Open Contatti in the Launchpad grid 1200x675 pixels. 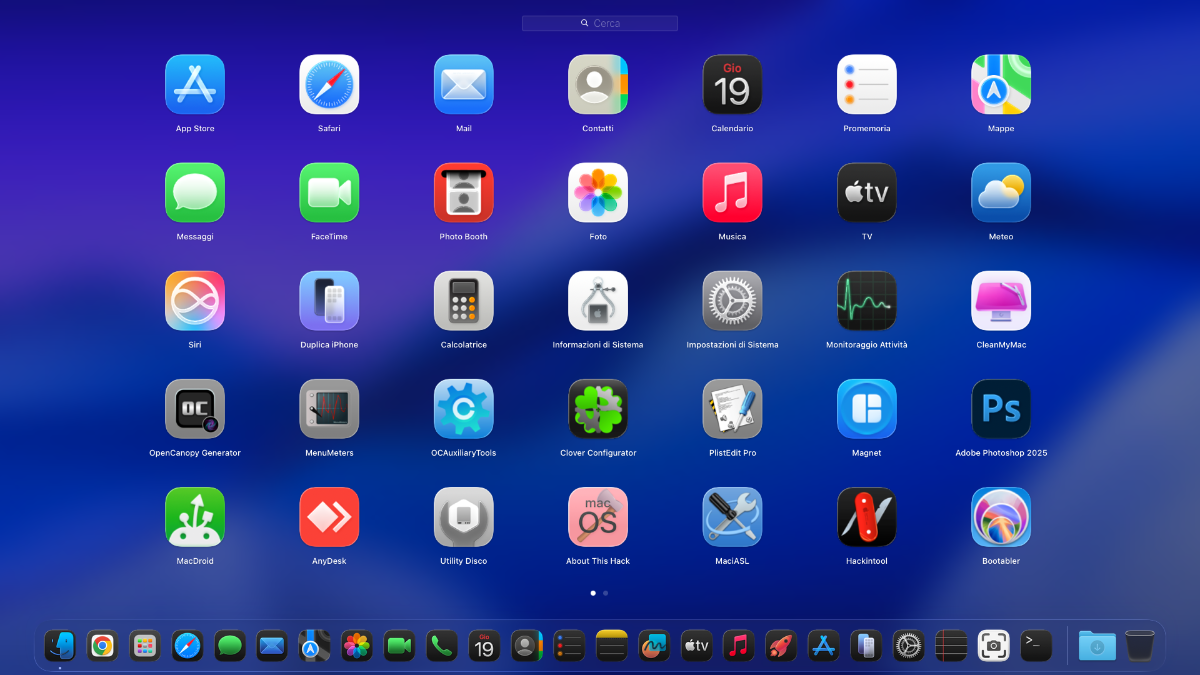pos(598,85)
